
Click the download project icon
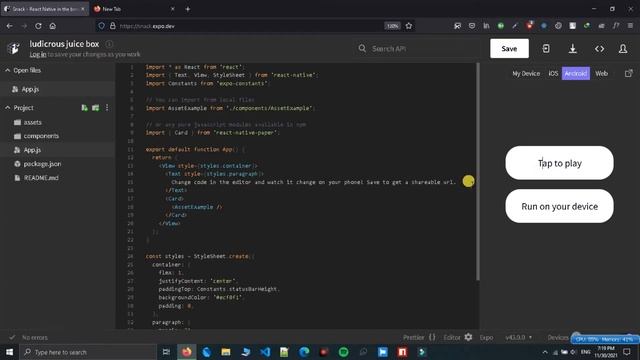(573, 49)
